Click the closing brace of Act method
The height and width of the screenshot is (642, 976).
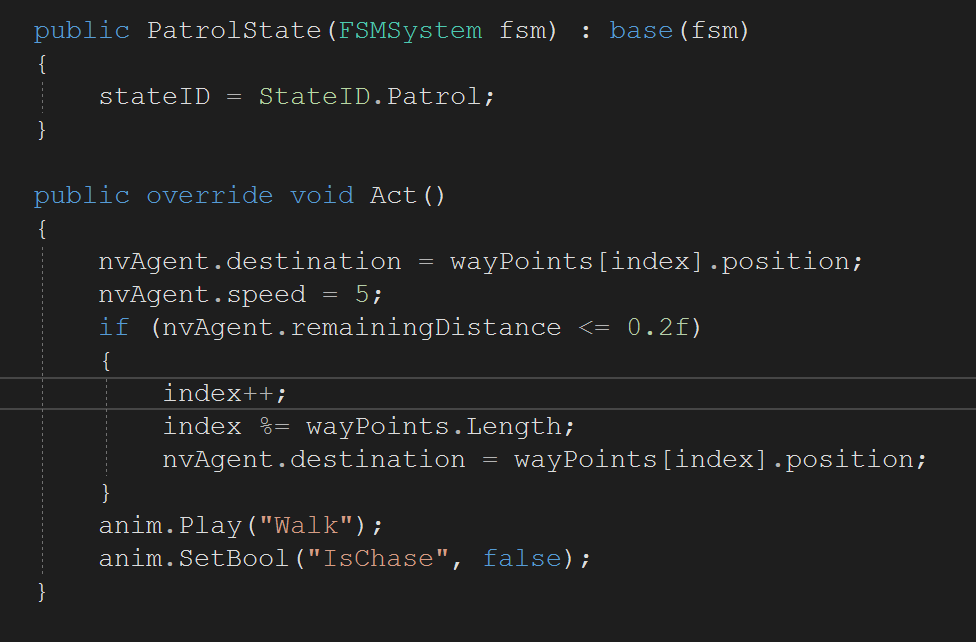click(41, 592)
